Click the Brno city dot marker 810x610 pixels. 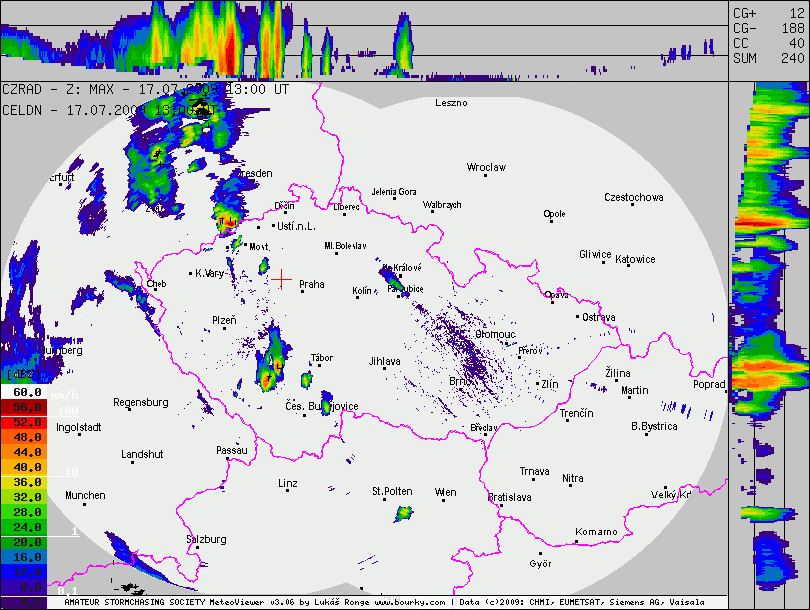(473, 381)
